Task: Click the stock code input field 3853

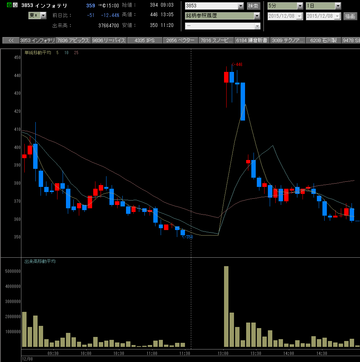Action: (x=212, y=6)
